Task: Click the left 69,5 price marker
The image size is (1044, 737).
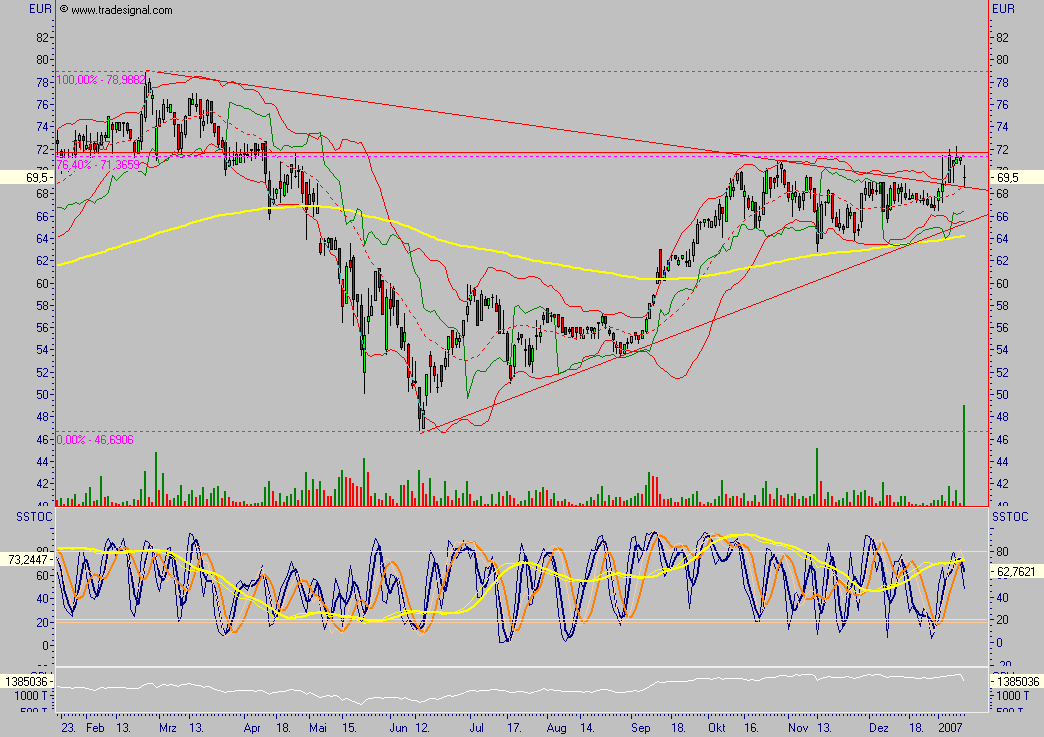Action: pyautogui.click(x=27, y=177)
